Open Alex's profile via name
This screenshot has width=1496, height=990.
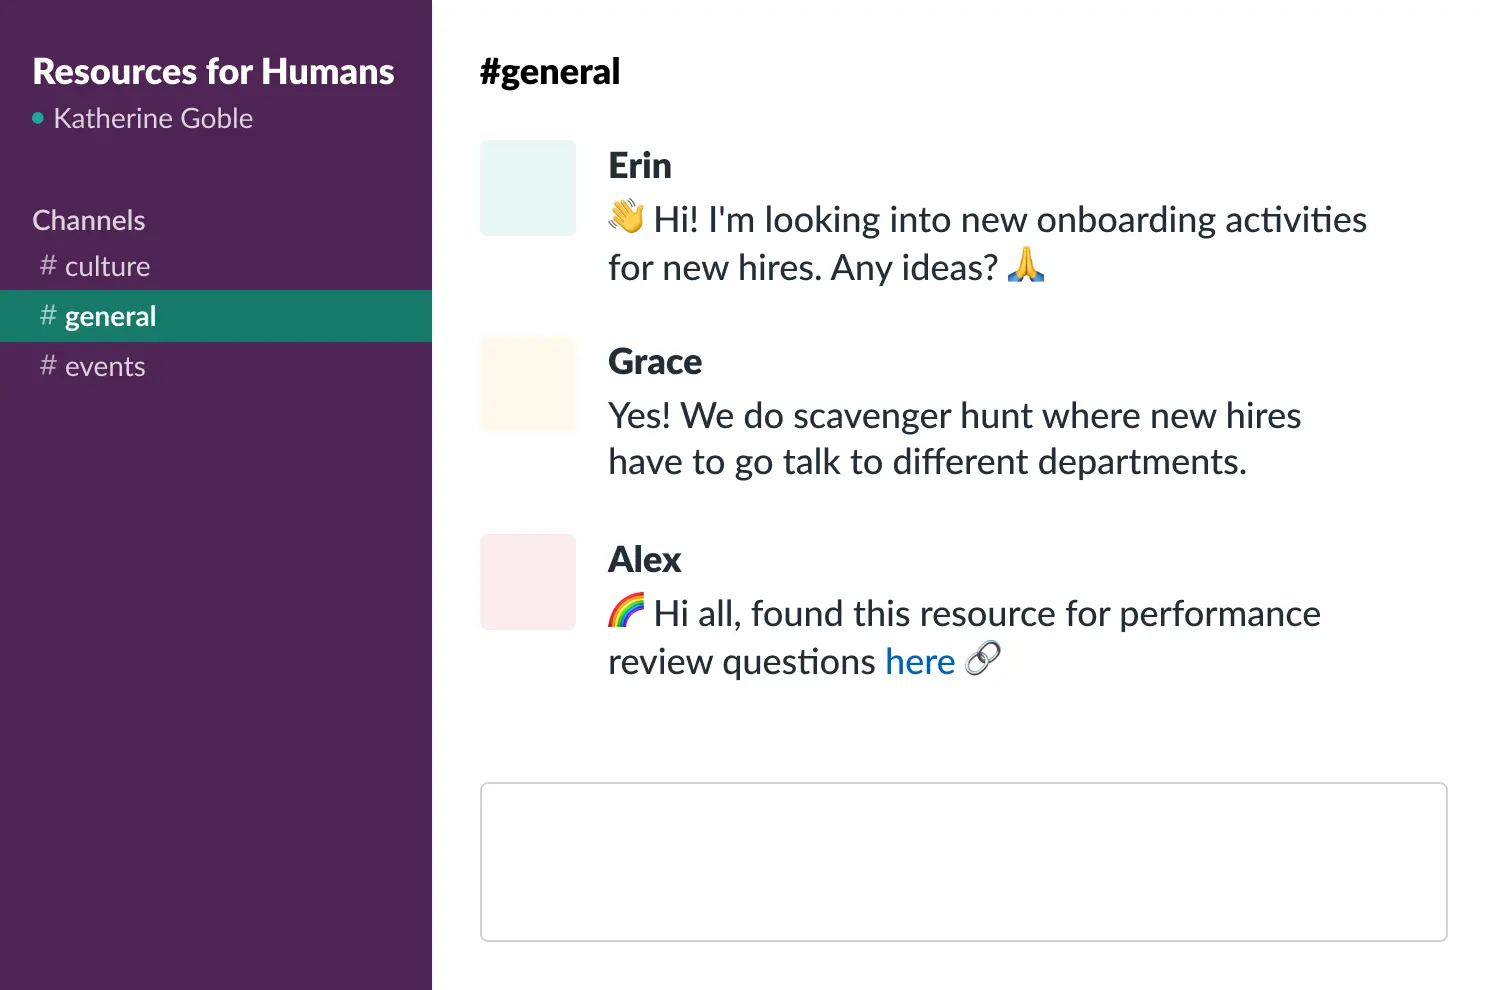coord(645,560)
